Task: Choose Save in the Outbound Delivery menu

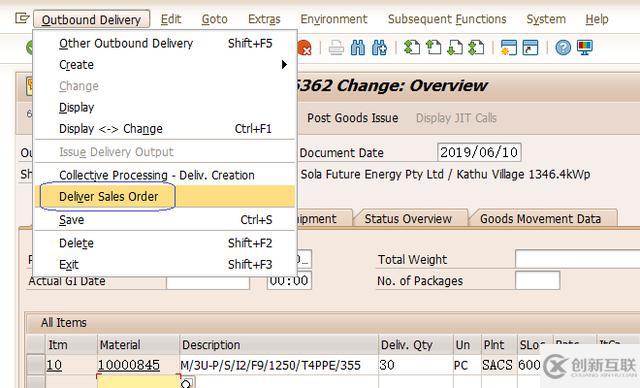Action: 165,219
